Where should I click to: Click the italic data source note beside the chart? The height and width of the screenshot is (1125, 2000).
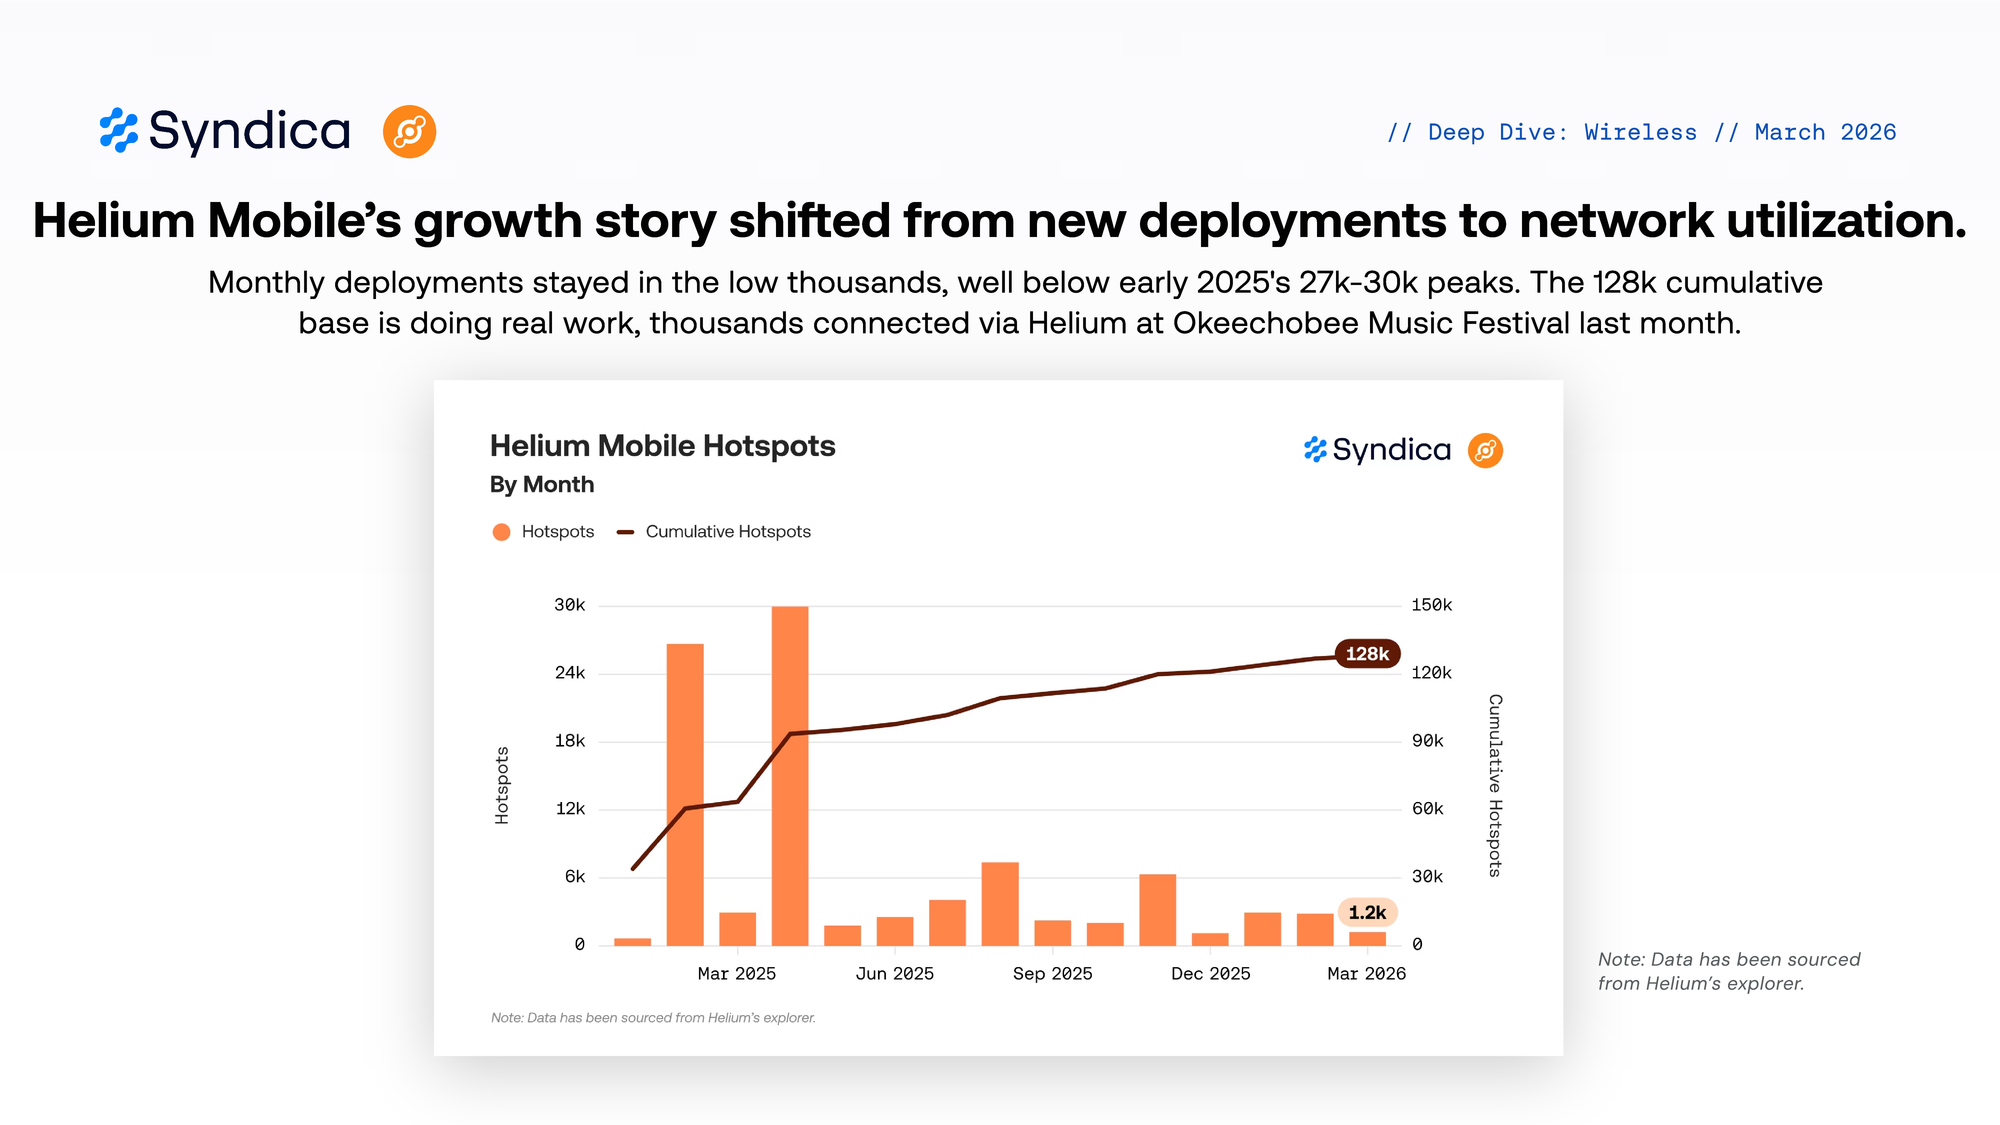pos(1728,971)
